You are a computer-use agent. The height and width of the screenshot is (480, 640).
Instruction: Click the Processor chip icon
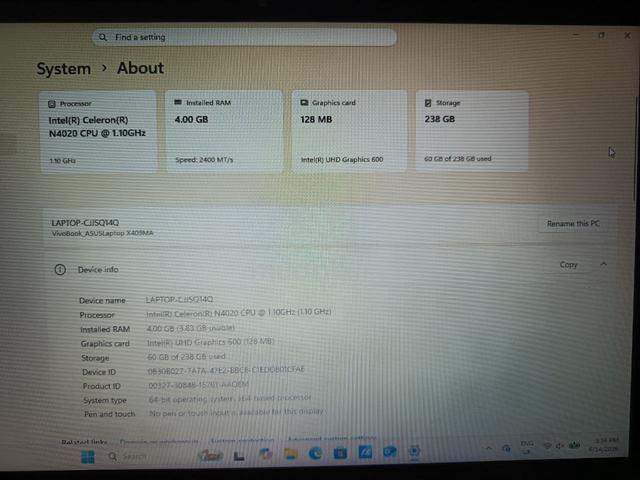52,104
